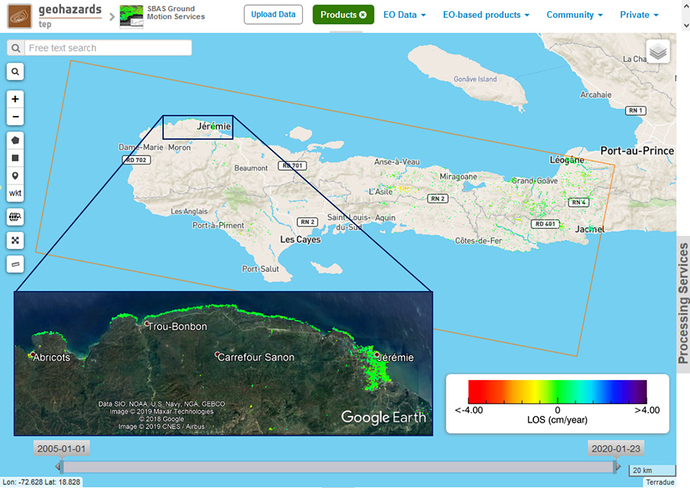This screenshot has height=488, width=690.
Task: Select the polygon drawing tool
Action: 16,140
